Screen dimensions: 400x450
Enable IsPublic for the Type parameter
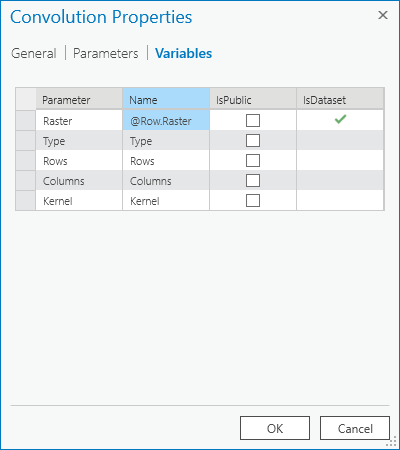pyautogui.click(x=253, y=140)
